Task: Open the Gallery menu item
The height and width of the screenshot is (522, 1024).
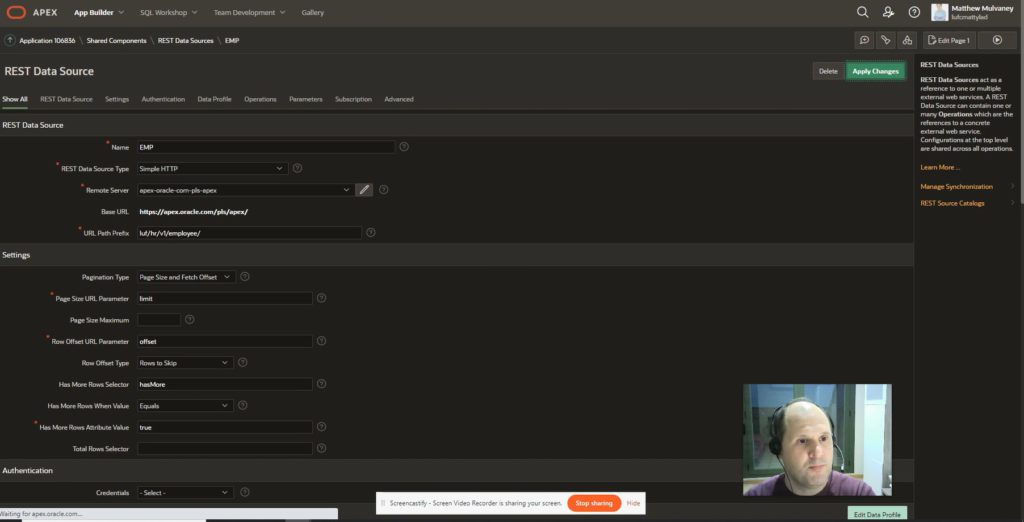Action: [312, 12]
